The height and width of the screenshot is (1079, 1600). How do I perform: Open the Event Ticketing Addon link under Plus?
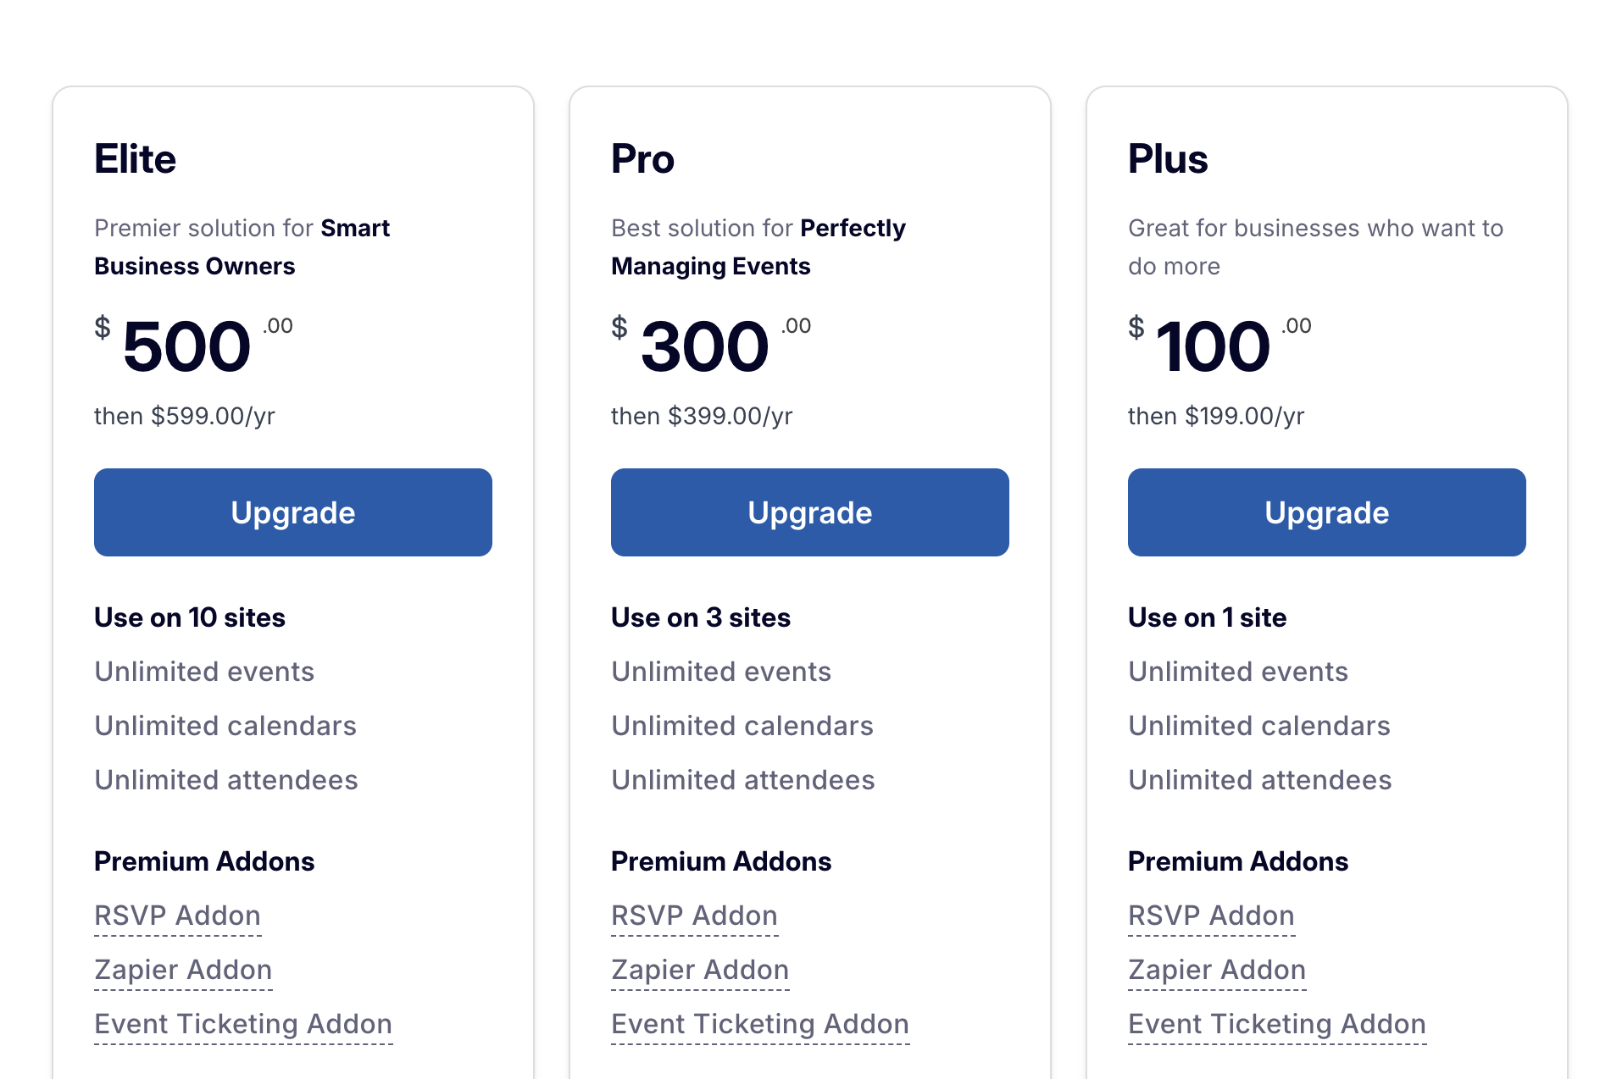pyautogui.click(x=1277, y=1023)
